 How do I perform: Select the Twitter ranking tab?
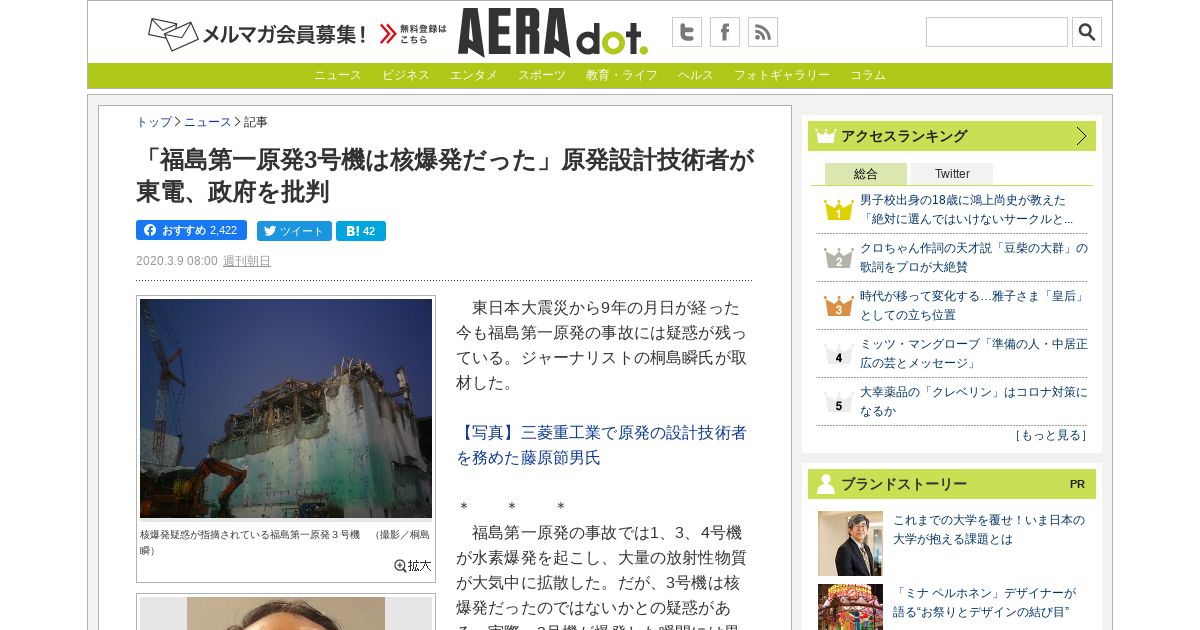952,174
